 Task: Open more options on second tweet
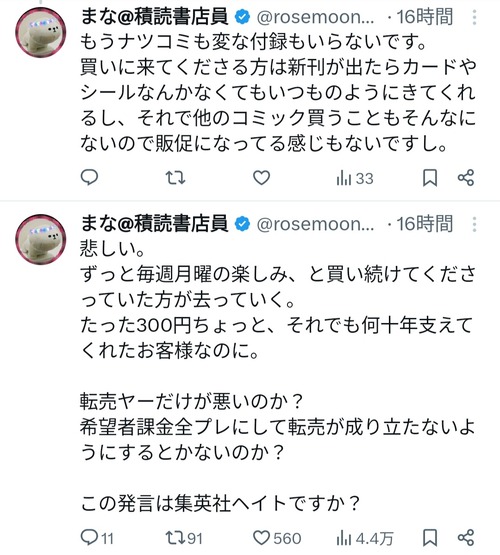tap(474, 224)
